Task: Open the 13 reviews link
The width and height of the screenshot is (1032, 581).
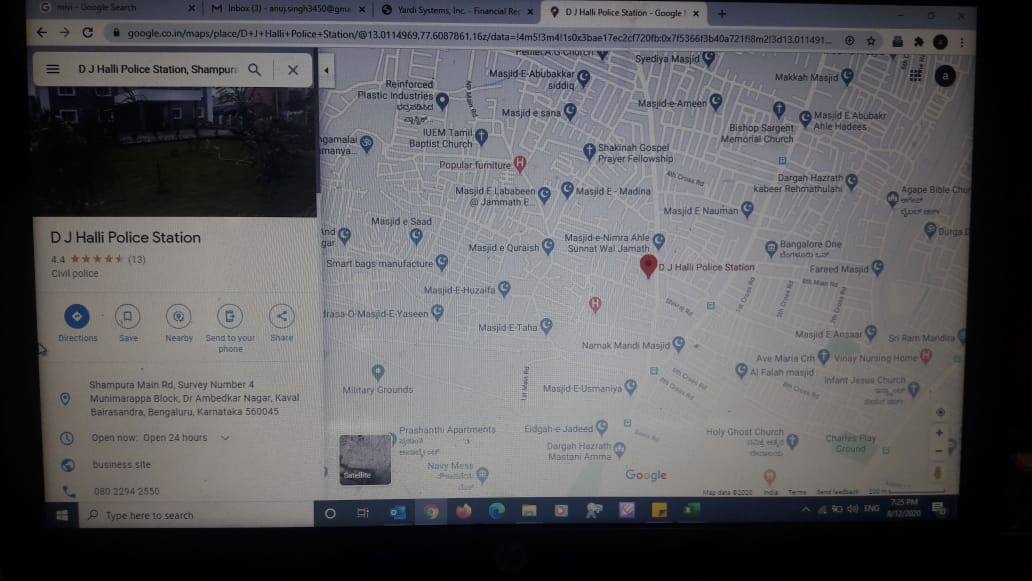Action: 137,259
